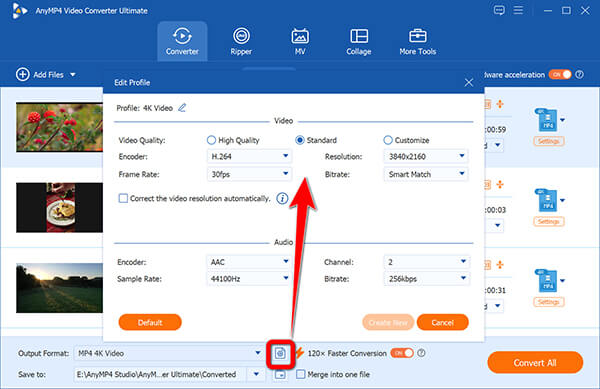
Task: Expand the Add Files dropdown arrow
Action: [x=73, y=75]
